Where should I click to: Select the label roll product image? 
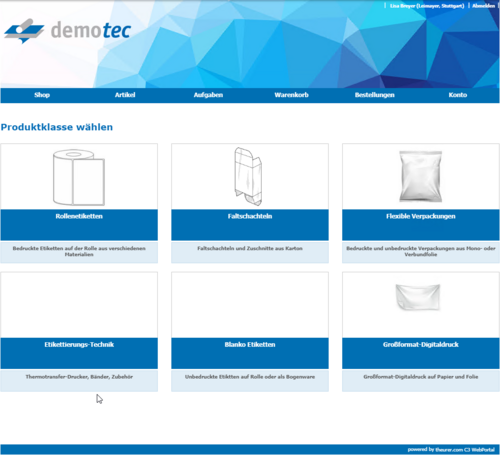tap(79, 177)
